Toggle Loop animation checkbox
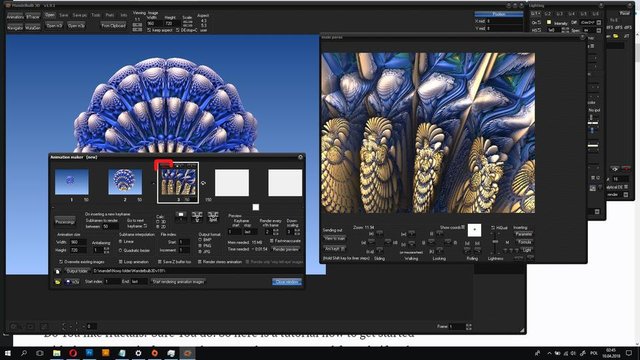 tap(120, 262)
